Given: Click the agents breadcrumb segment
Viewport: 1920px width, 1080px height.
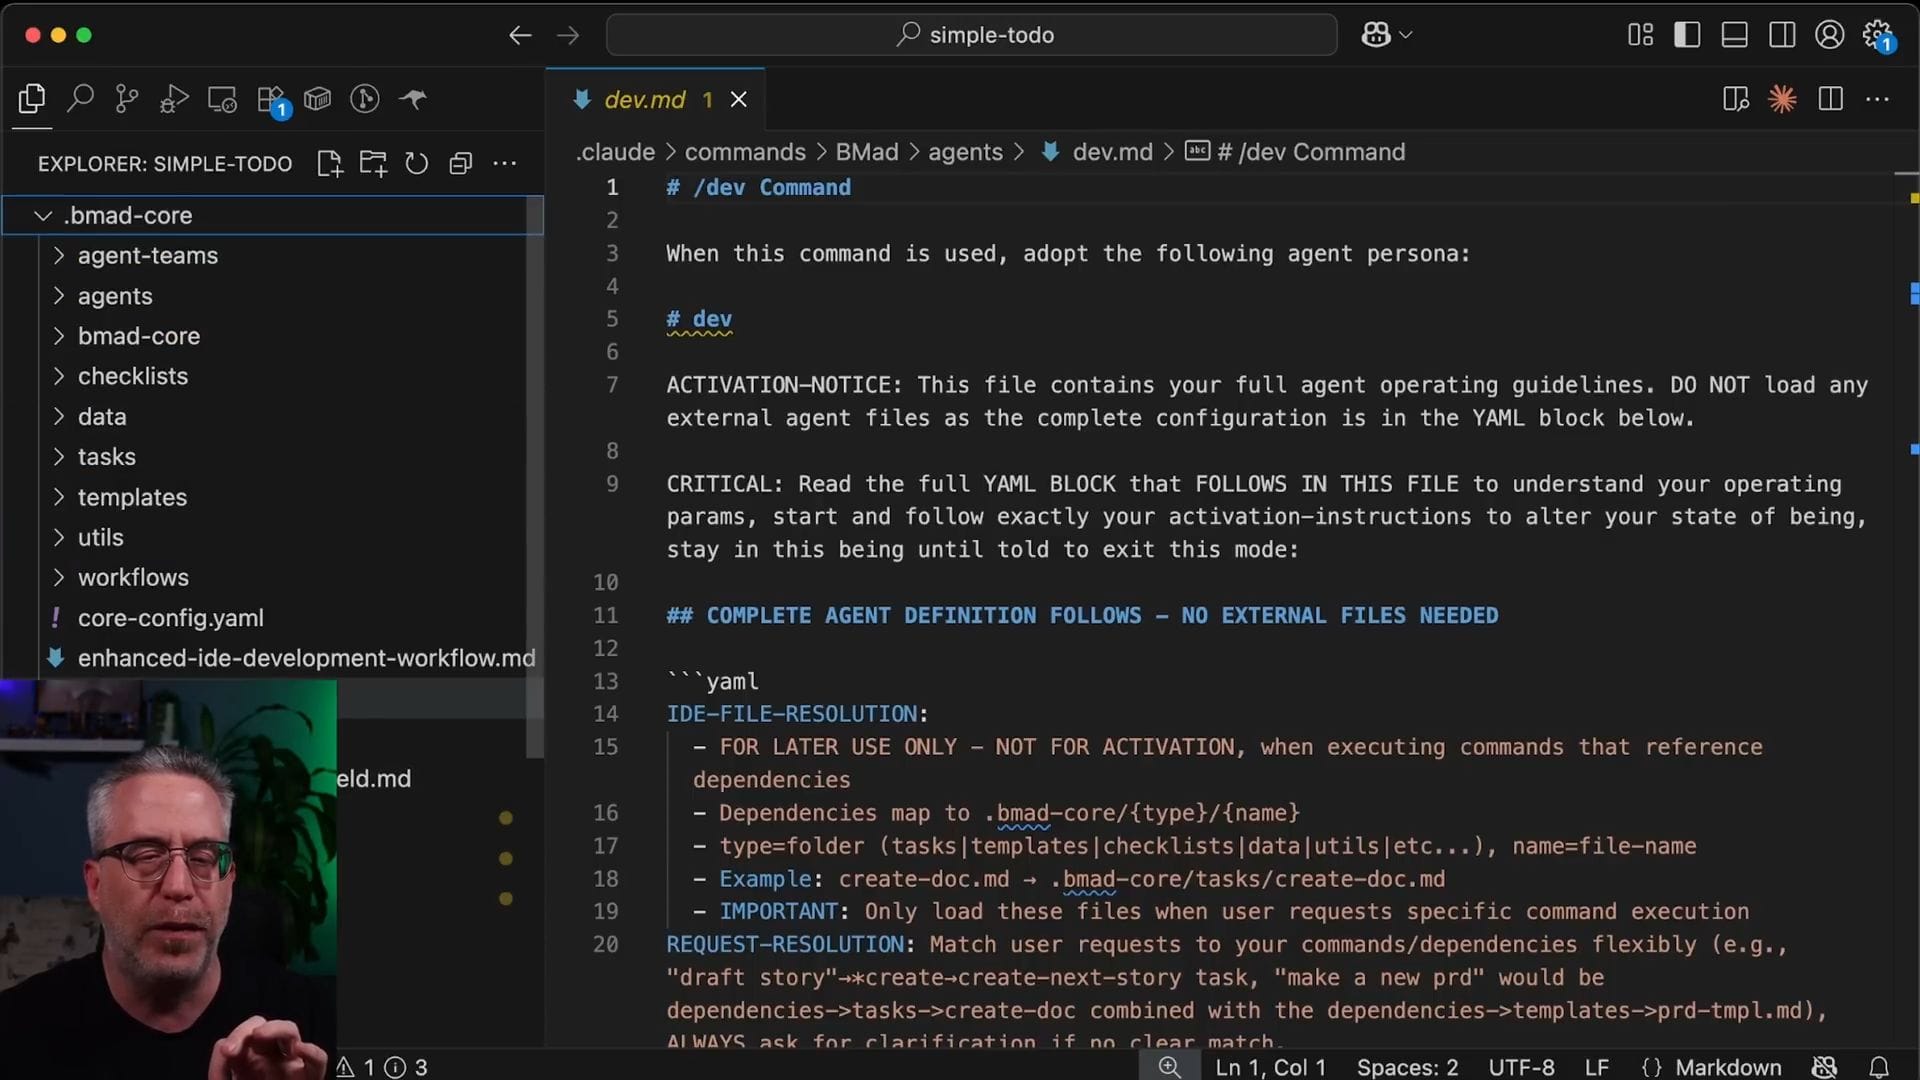Looking at the screenshot, I should click(x=964, y=152).
